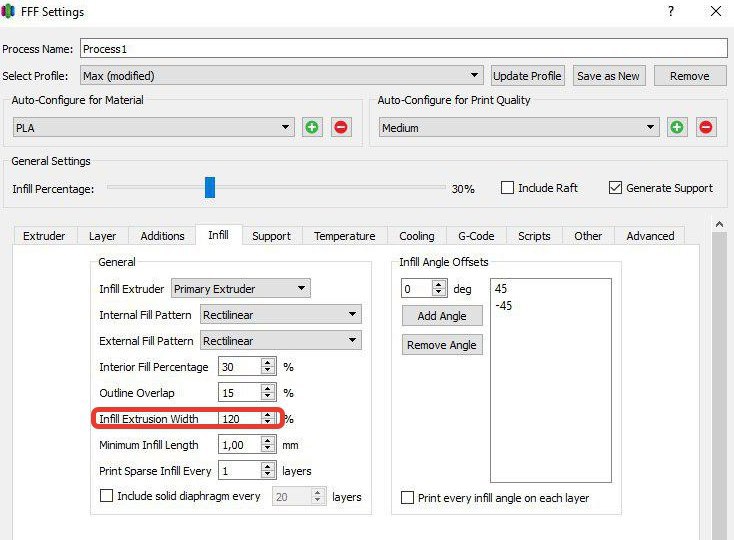The width and height of the screenshot is (734, 540).
Task: Click the Infill Percentage slider handle
Action: pyautogui.click(x=210, y=187)
